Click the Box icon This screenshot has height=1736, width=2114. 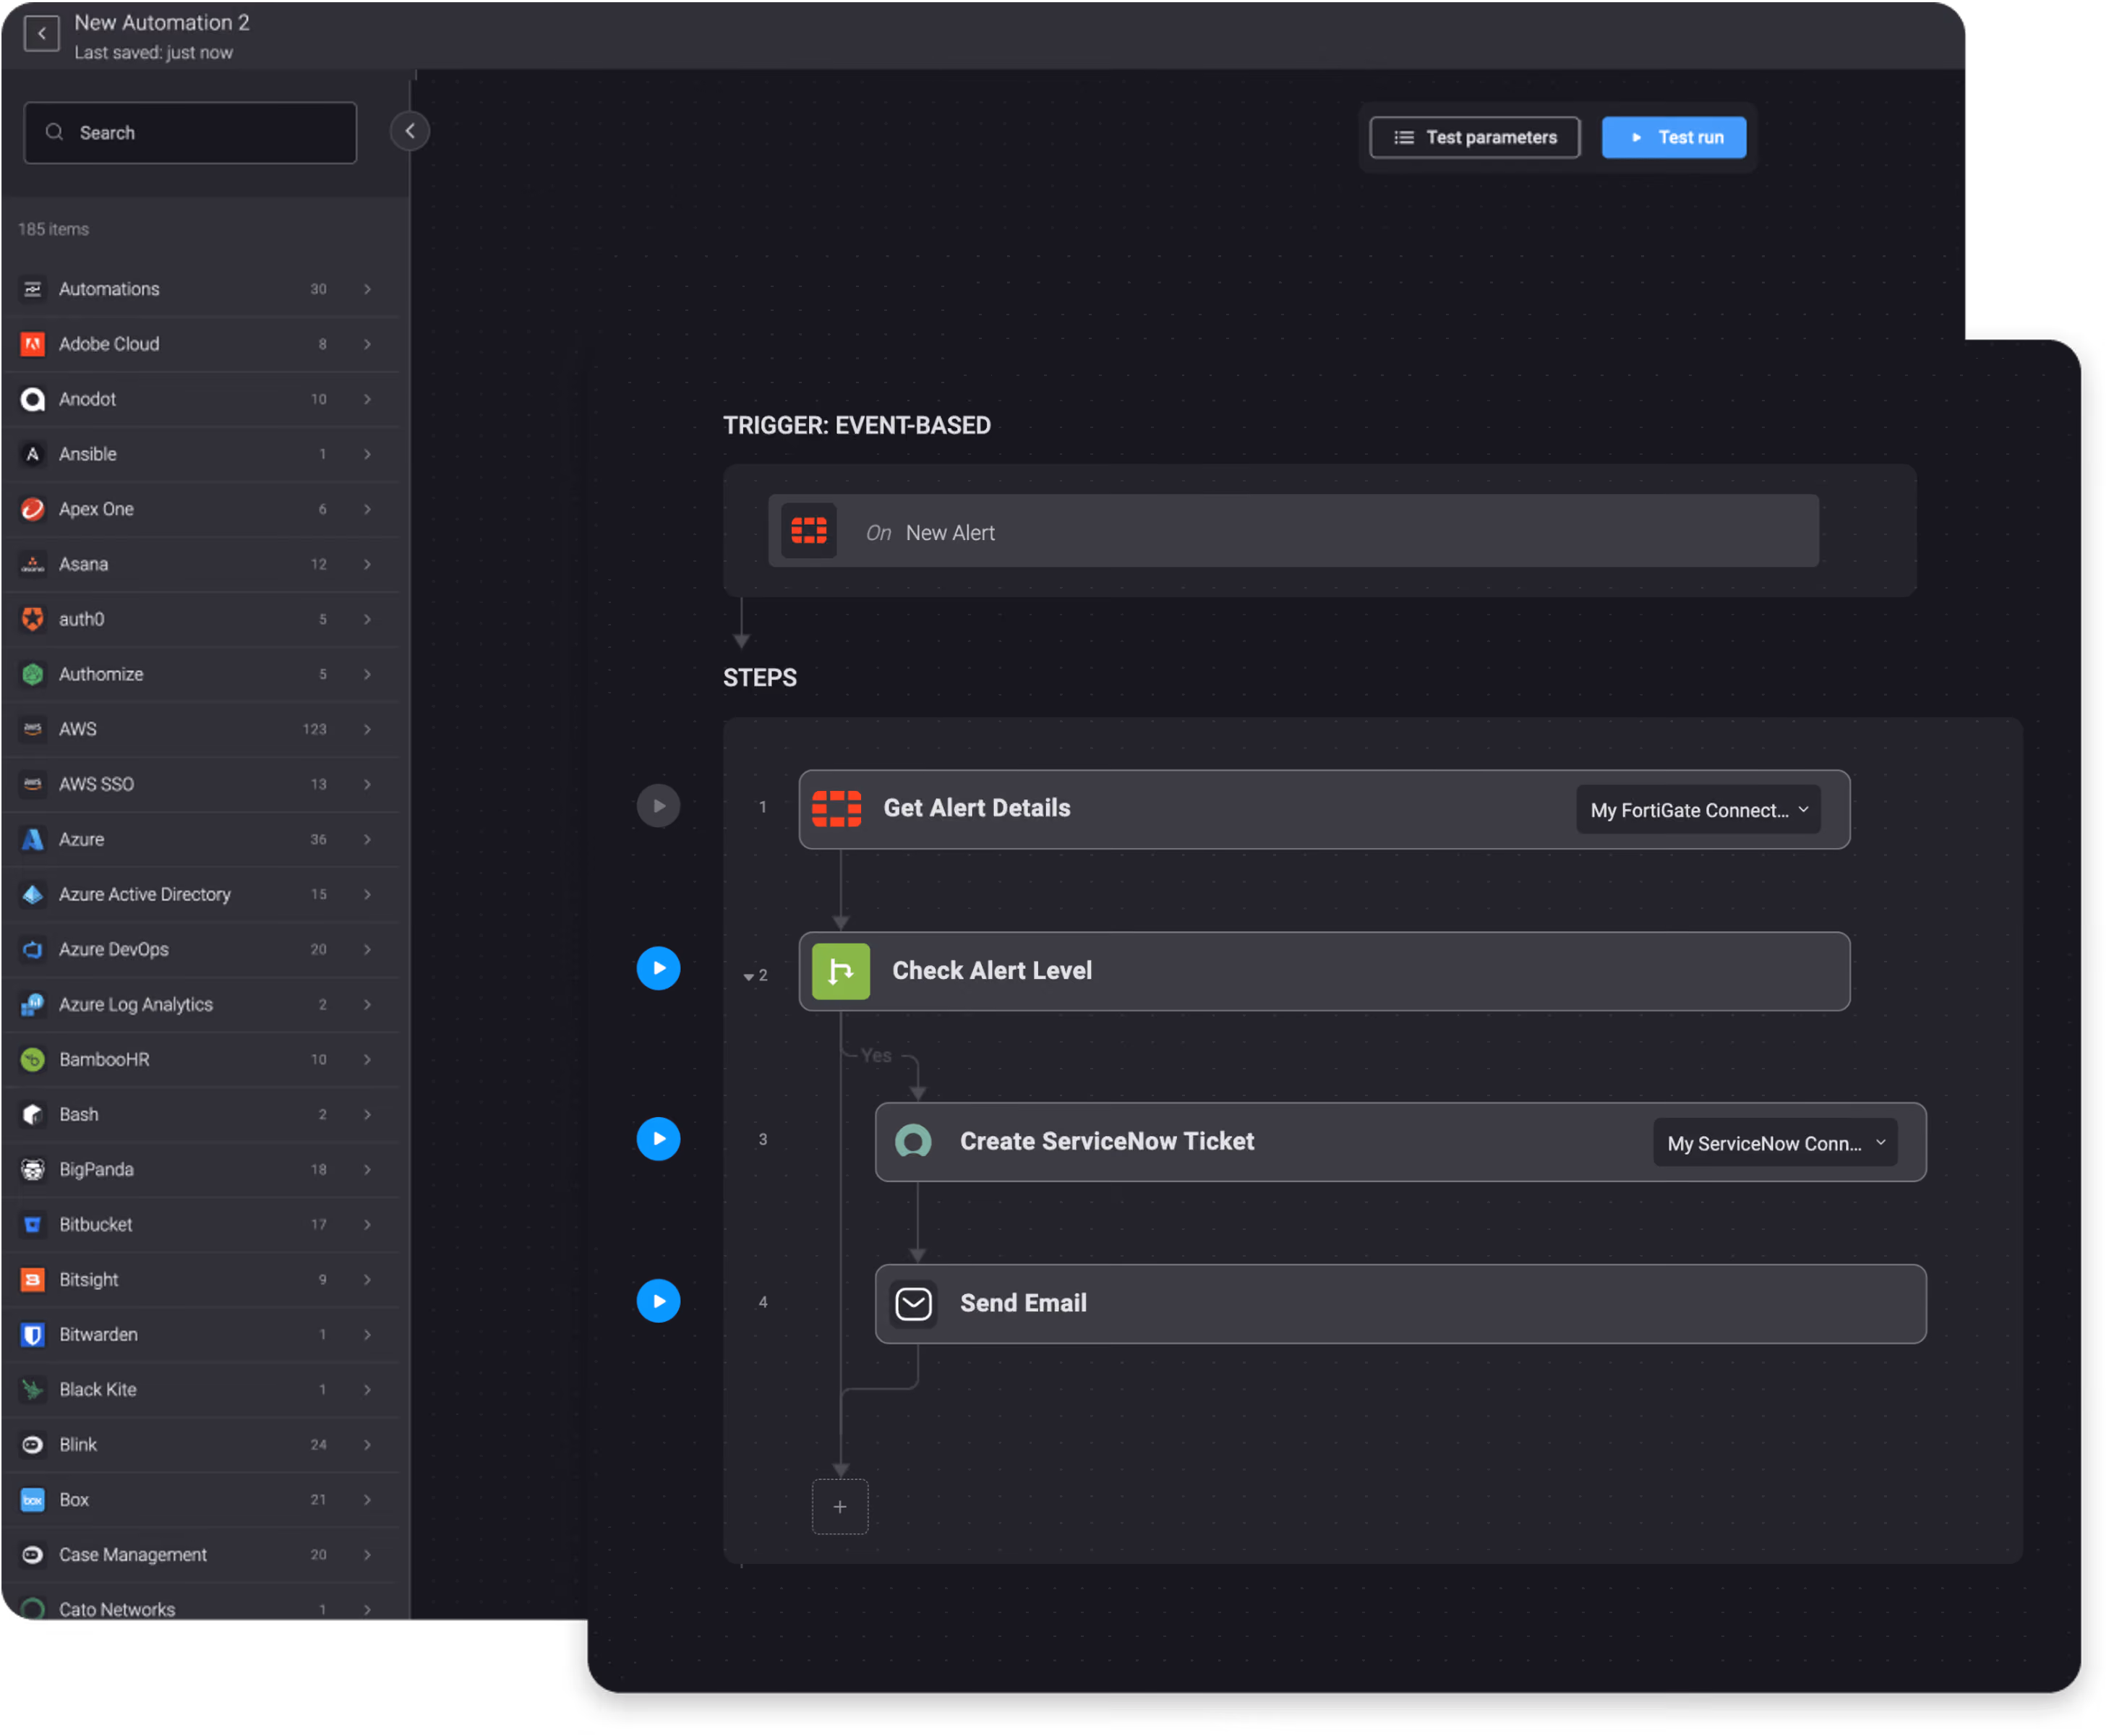[33, 1499]
